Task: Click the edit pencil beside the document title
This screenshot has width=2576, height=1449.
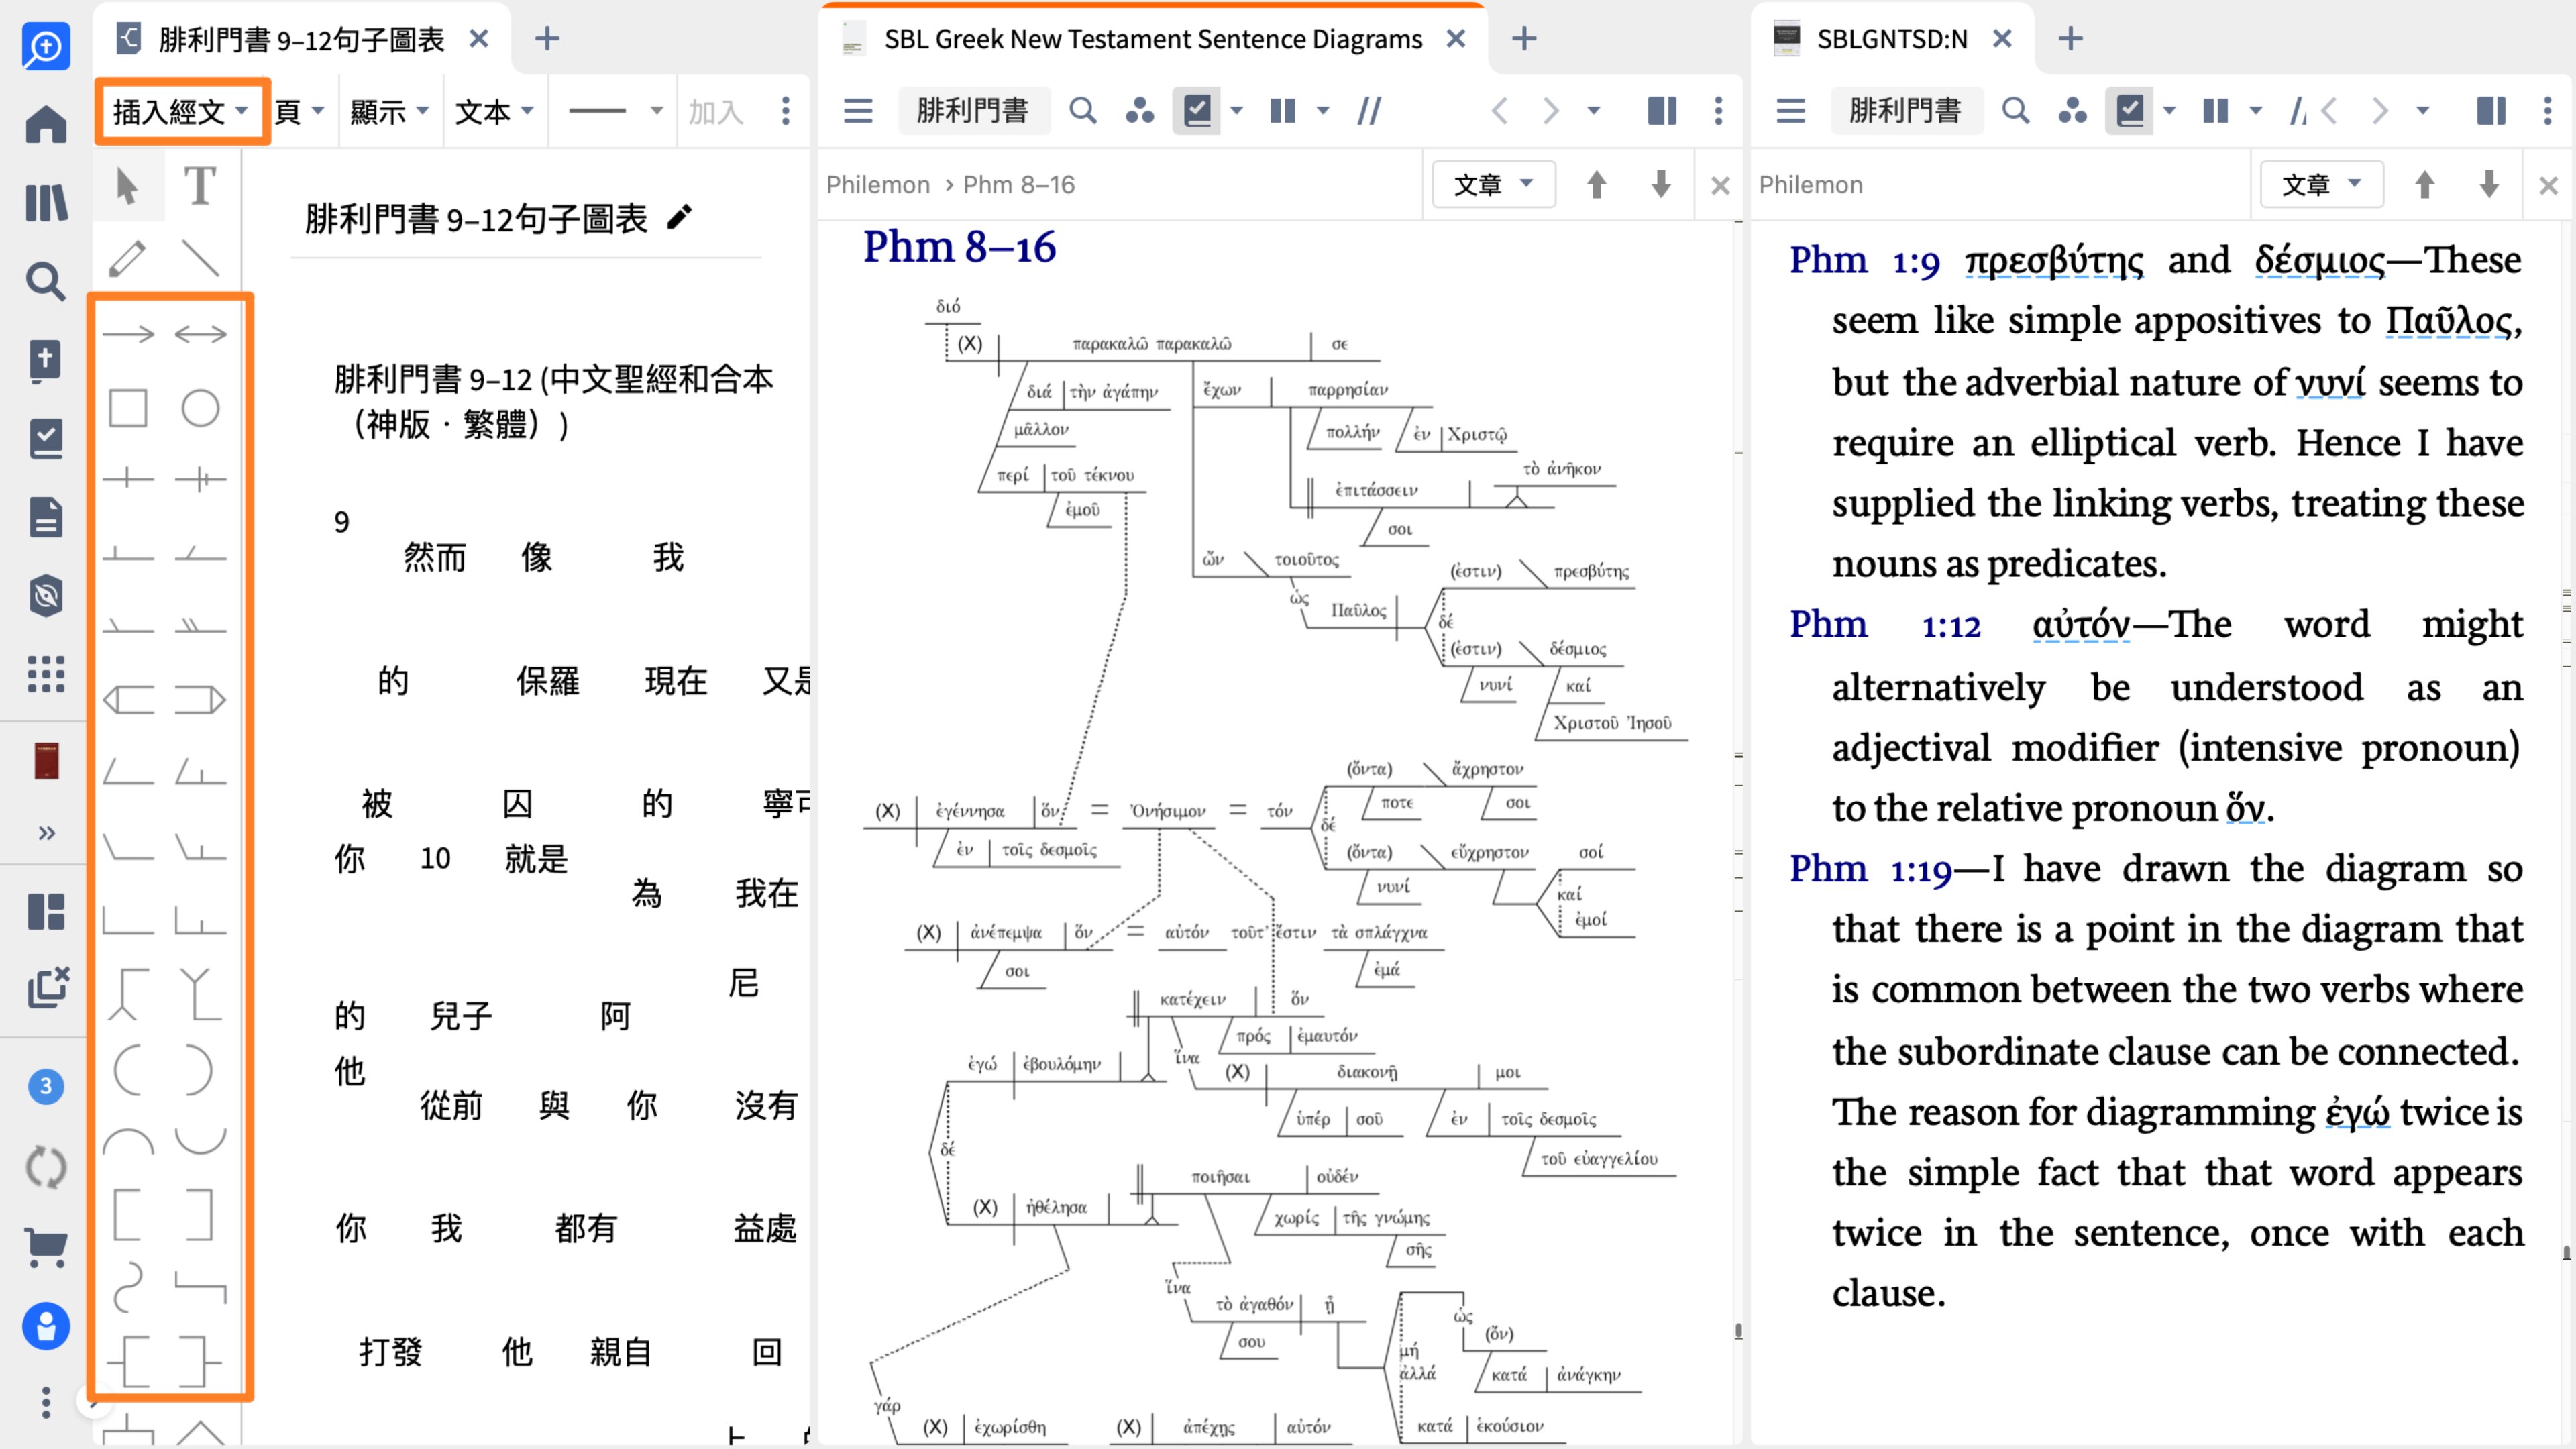Action: click(x=680, y=217)
